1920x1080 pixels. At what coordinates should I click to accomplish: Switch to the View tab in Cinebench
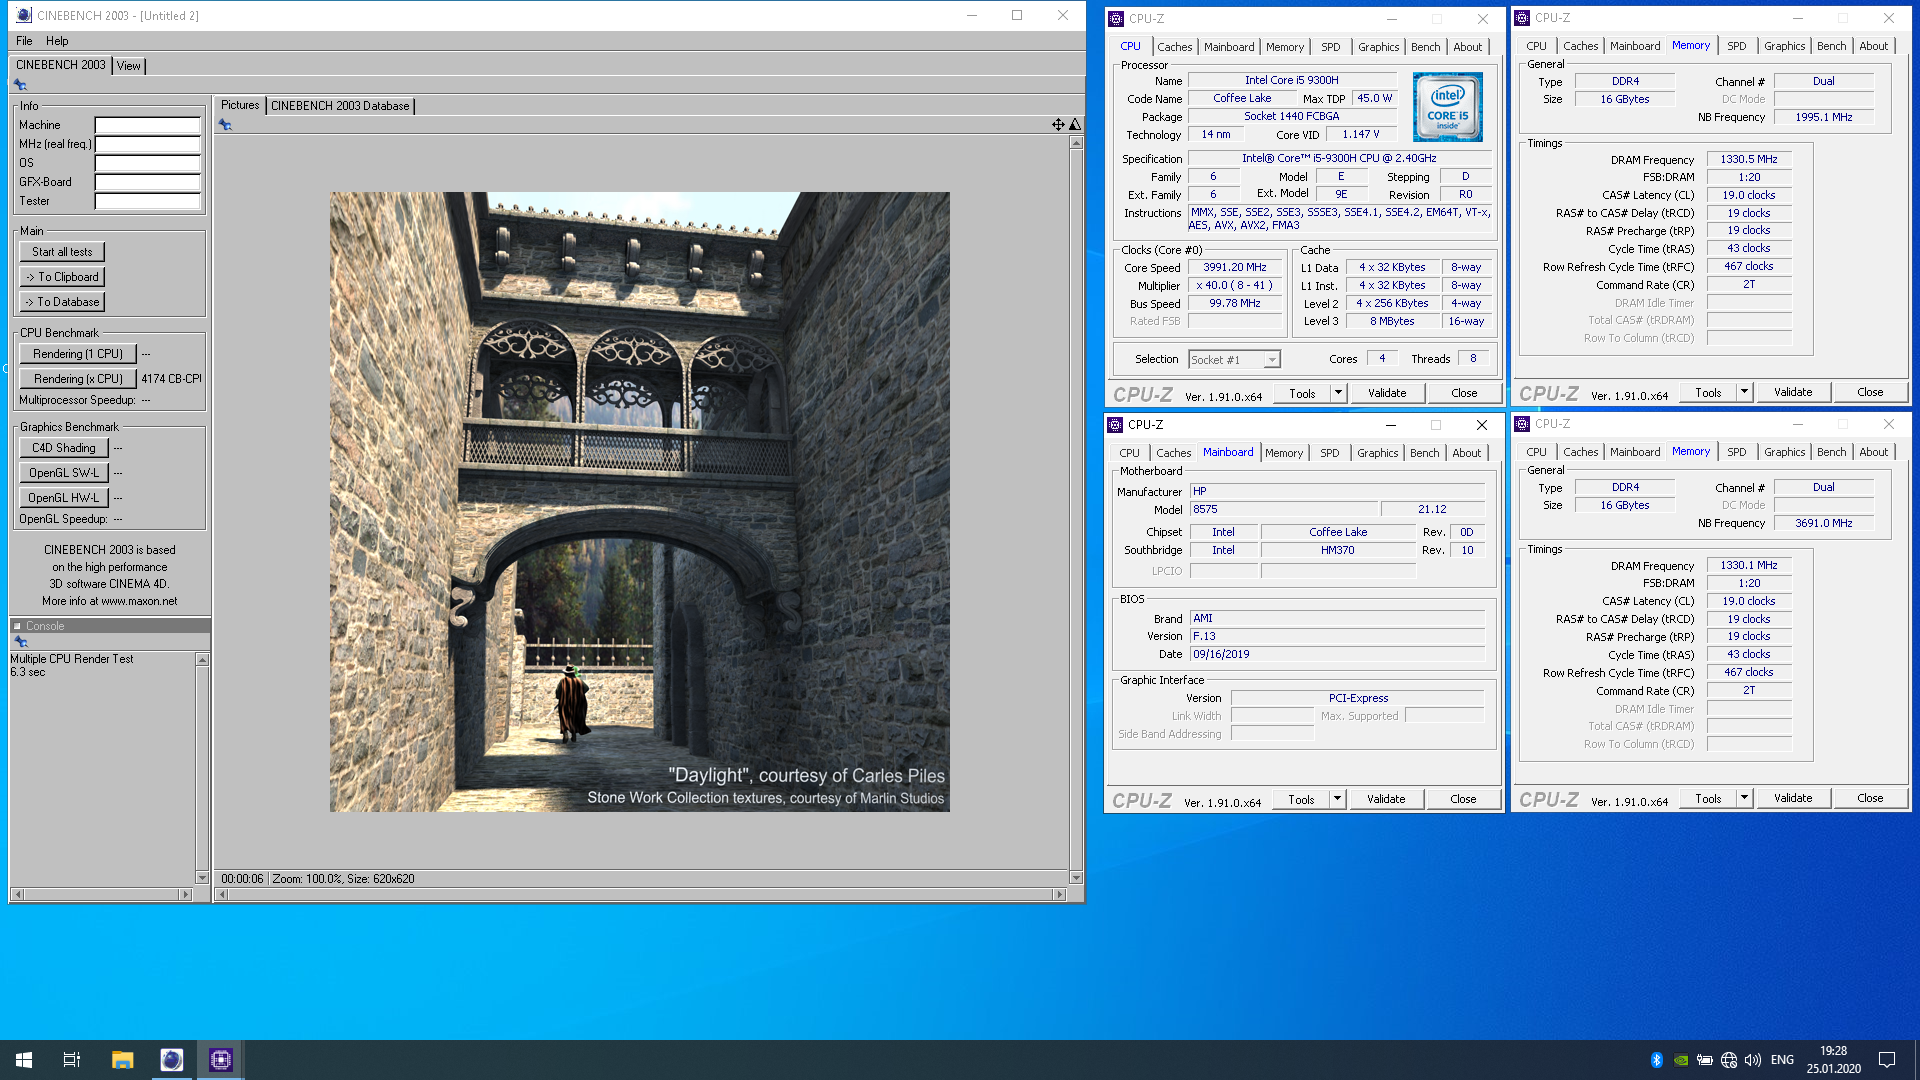tap(129, 66)
